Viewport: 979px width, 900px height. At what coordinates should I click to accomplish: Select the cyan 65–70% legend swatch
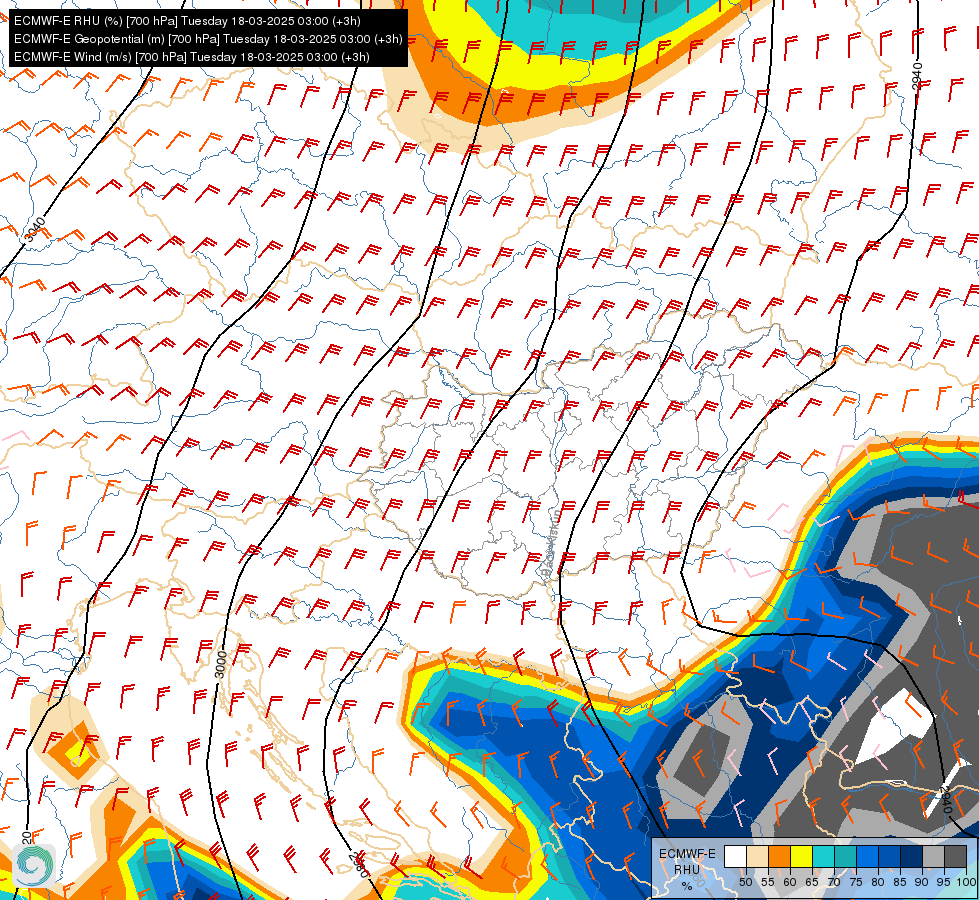click(824, 856)
